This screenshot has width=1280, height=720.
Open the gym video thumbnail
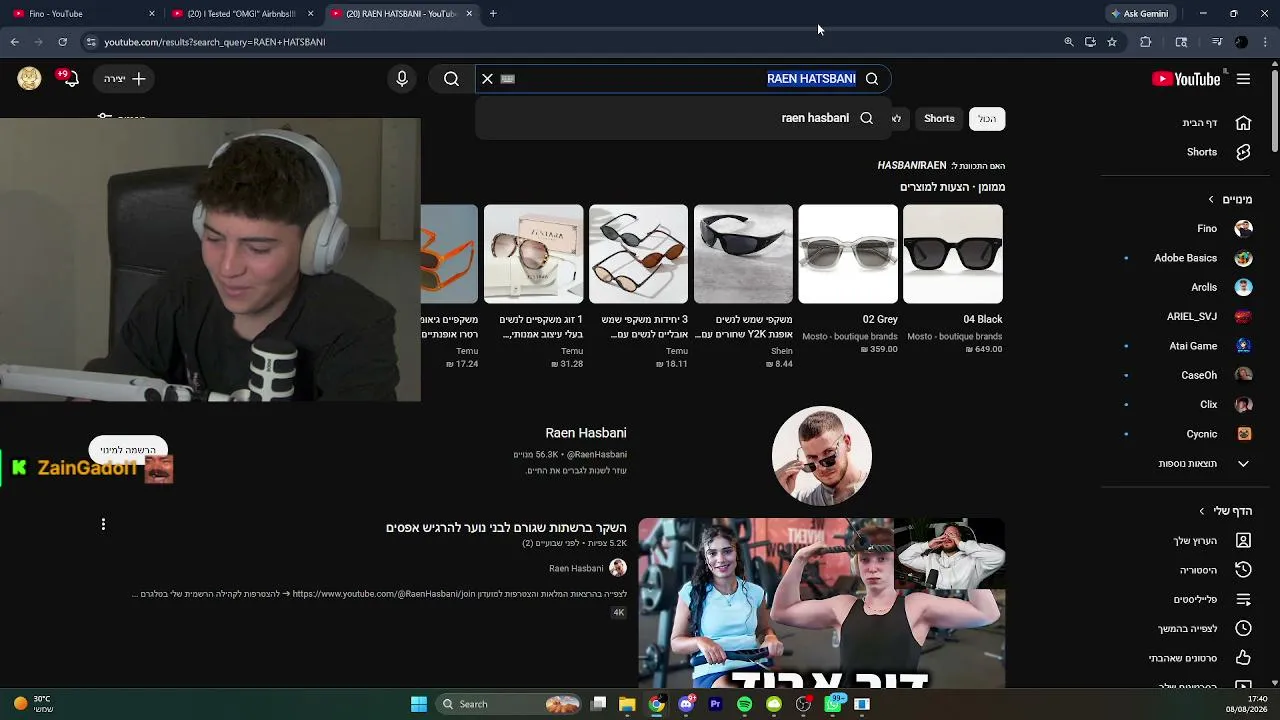click(822, 603)
